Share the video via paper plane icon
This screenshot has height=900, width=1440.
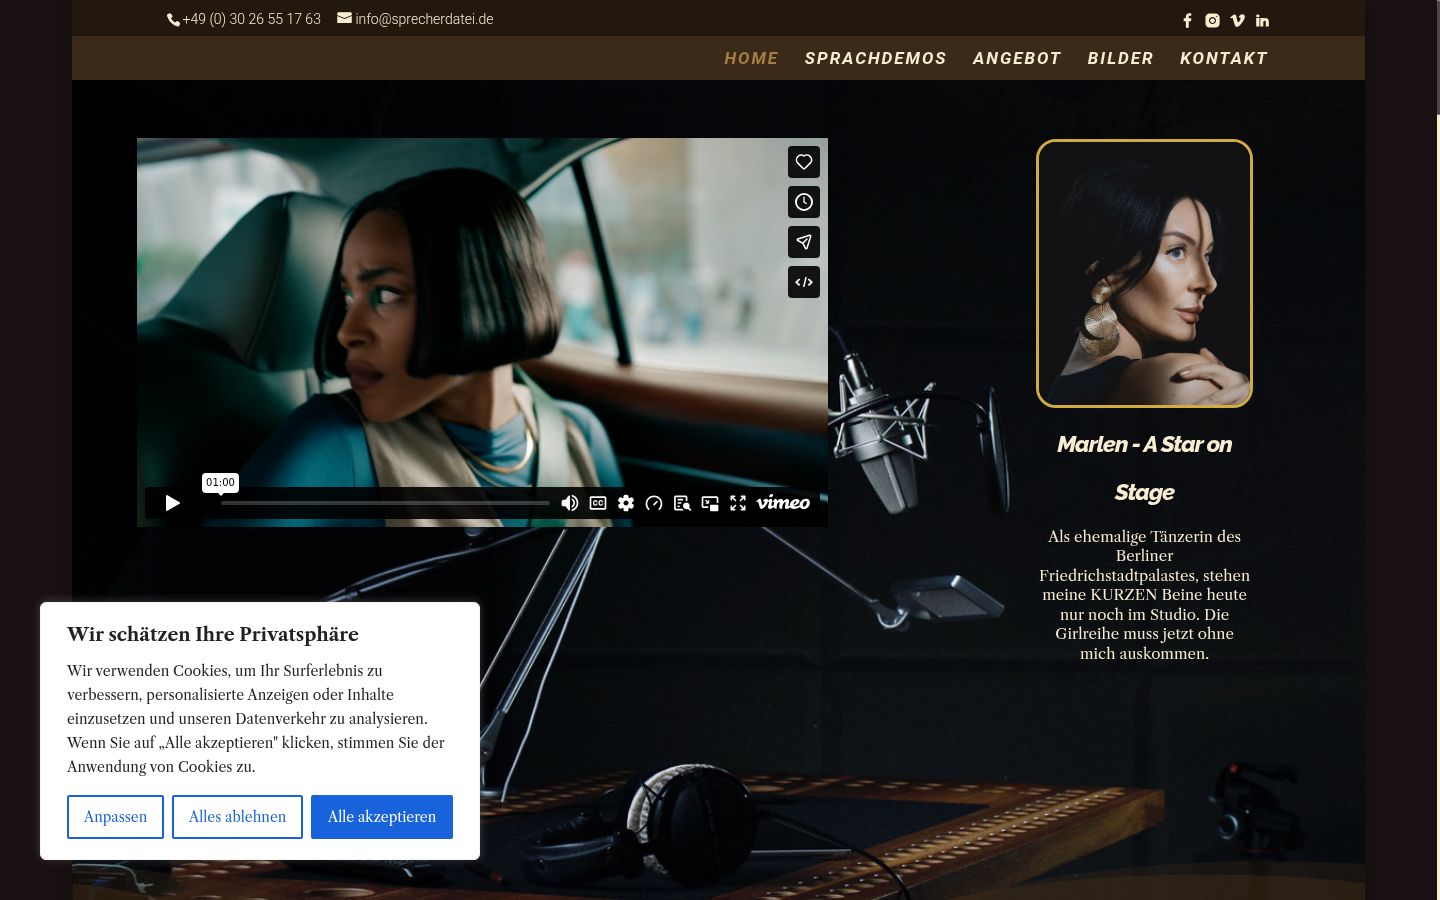point(804,242)
